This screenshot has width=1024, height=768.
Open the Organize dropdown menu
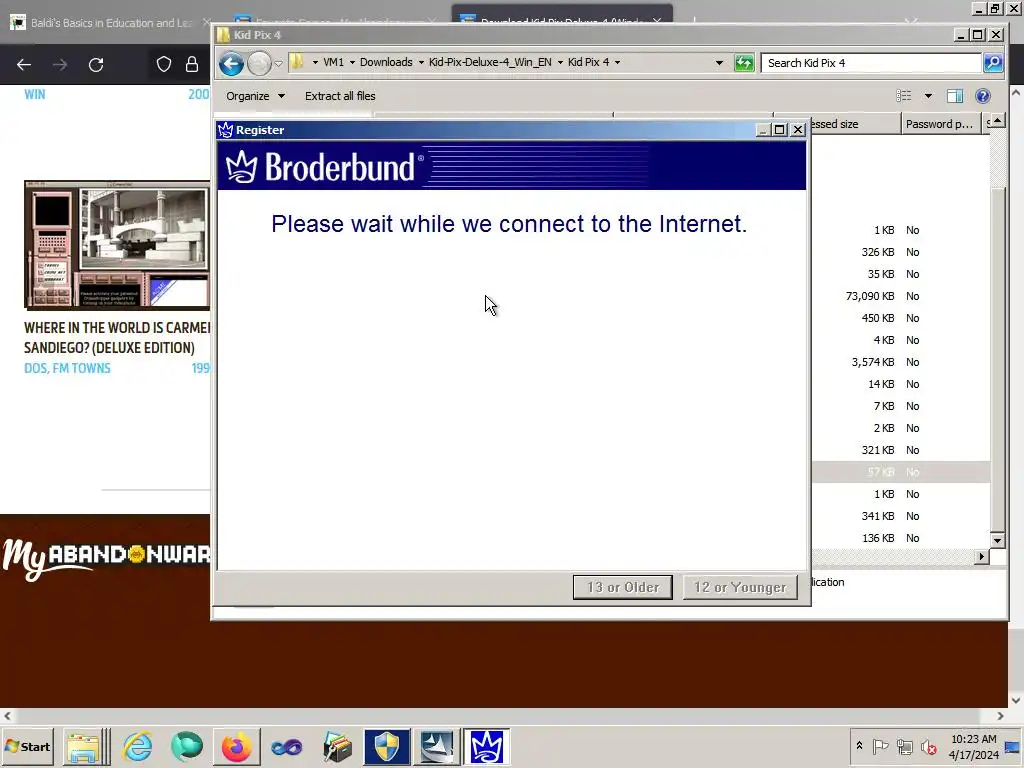pyautogui.click(x=255, y=96)
